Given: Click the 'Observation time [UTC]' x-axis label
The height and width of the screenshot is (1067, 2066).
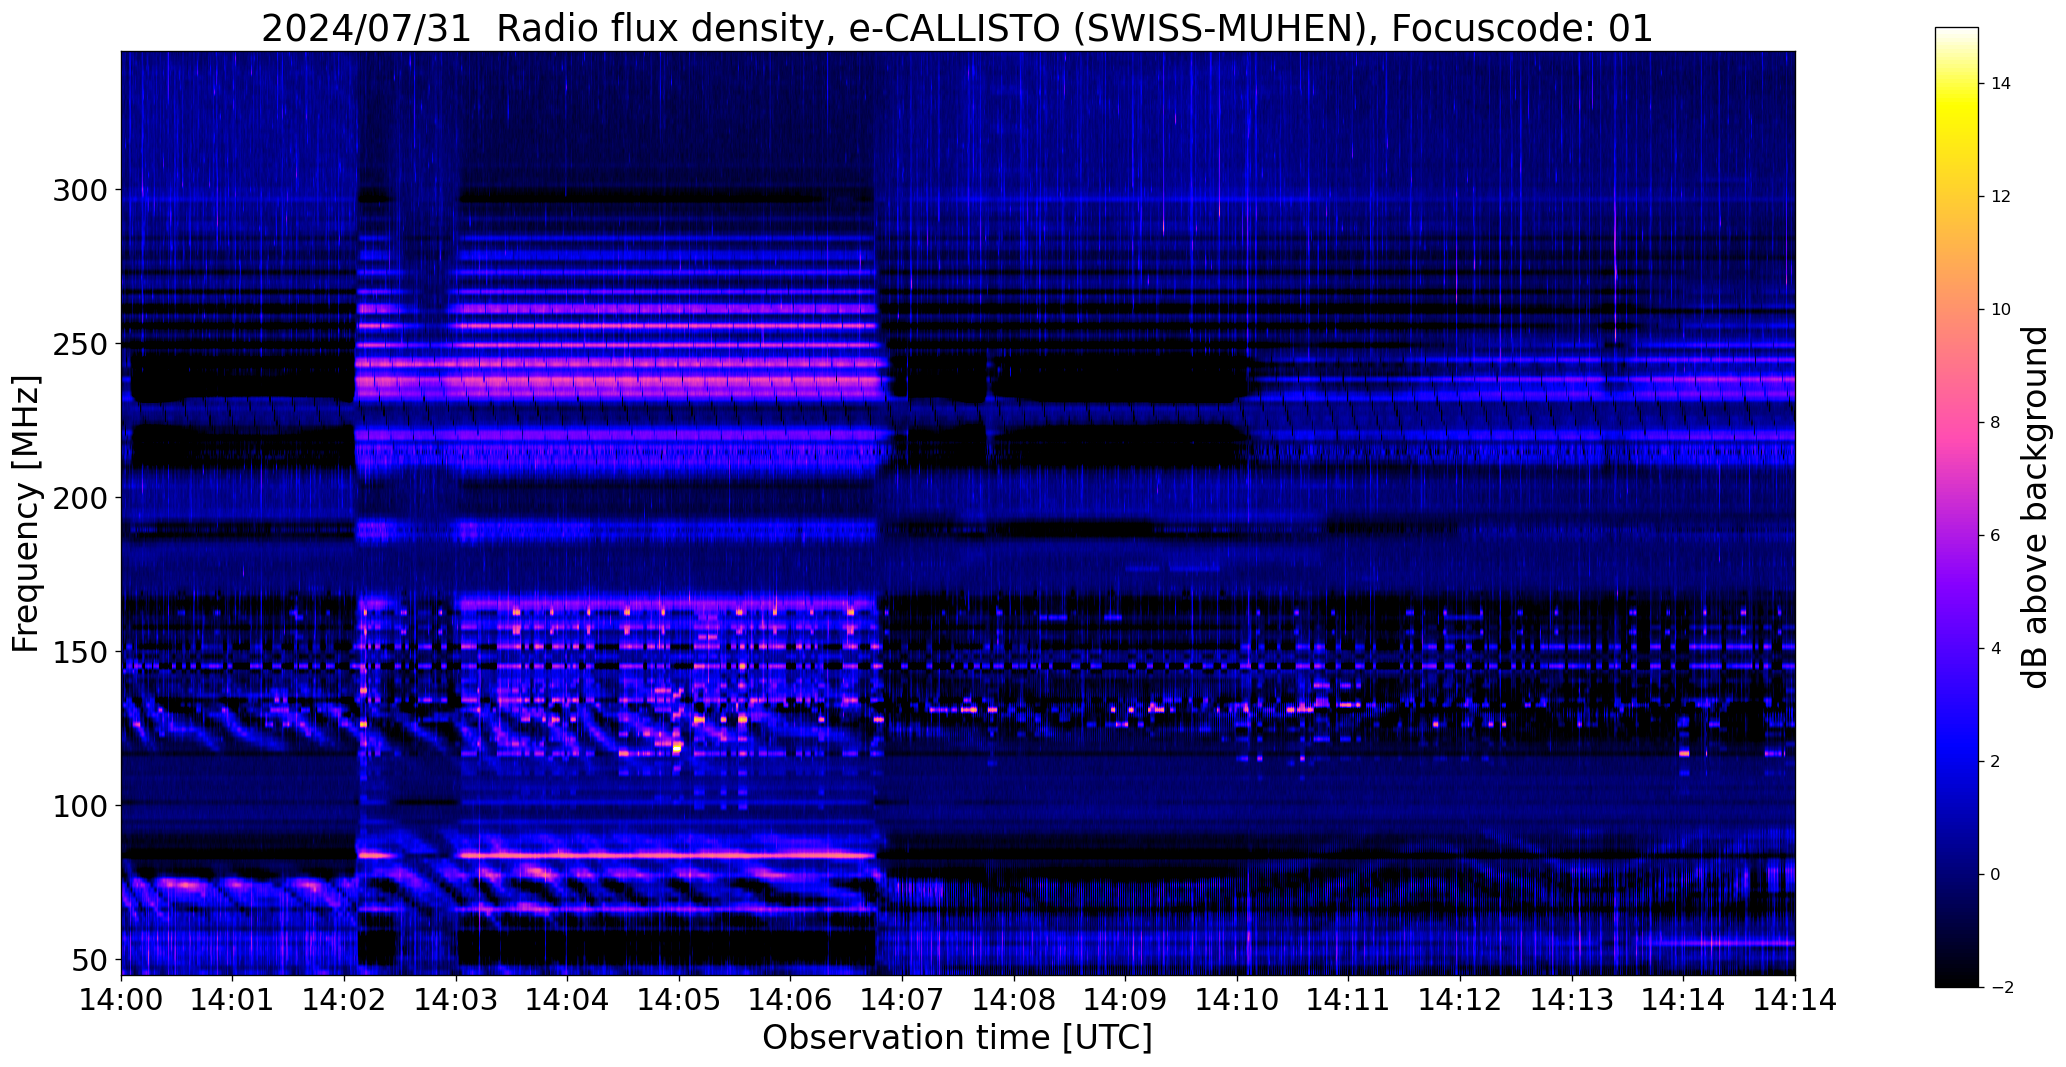Looking at the screenshot, I should point(957,1038).
